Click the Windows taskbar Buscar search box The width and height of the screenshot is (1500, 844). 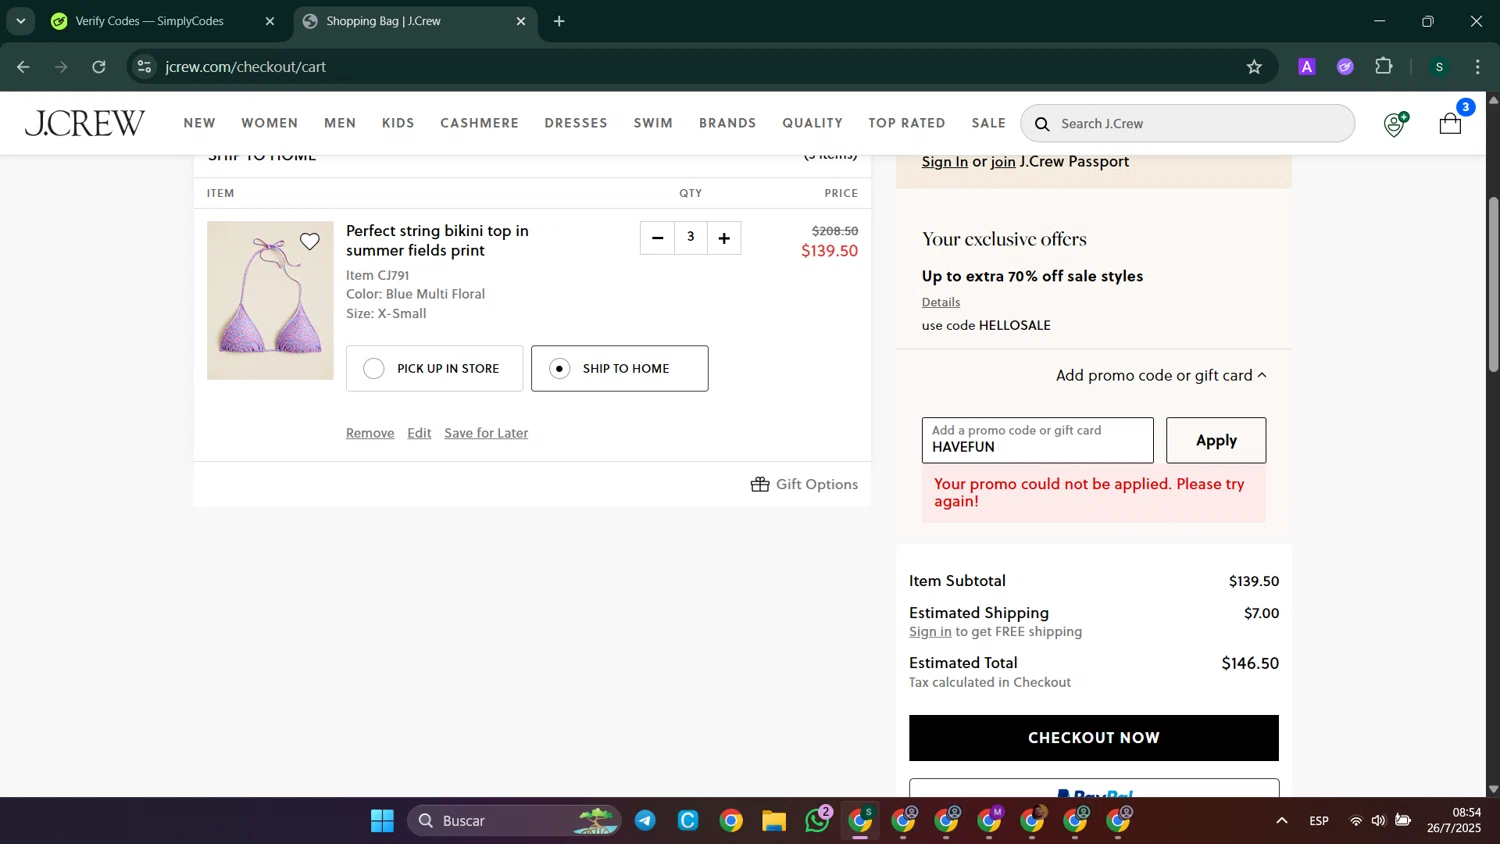pyautogui.click(x=514, y=821)
